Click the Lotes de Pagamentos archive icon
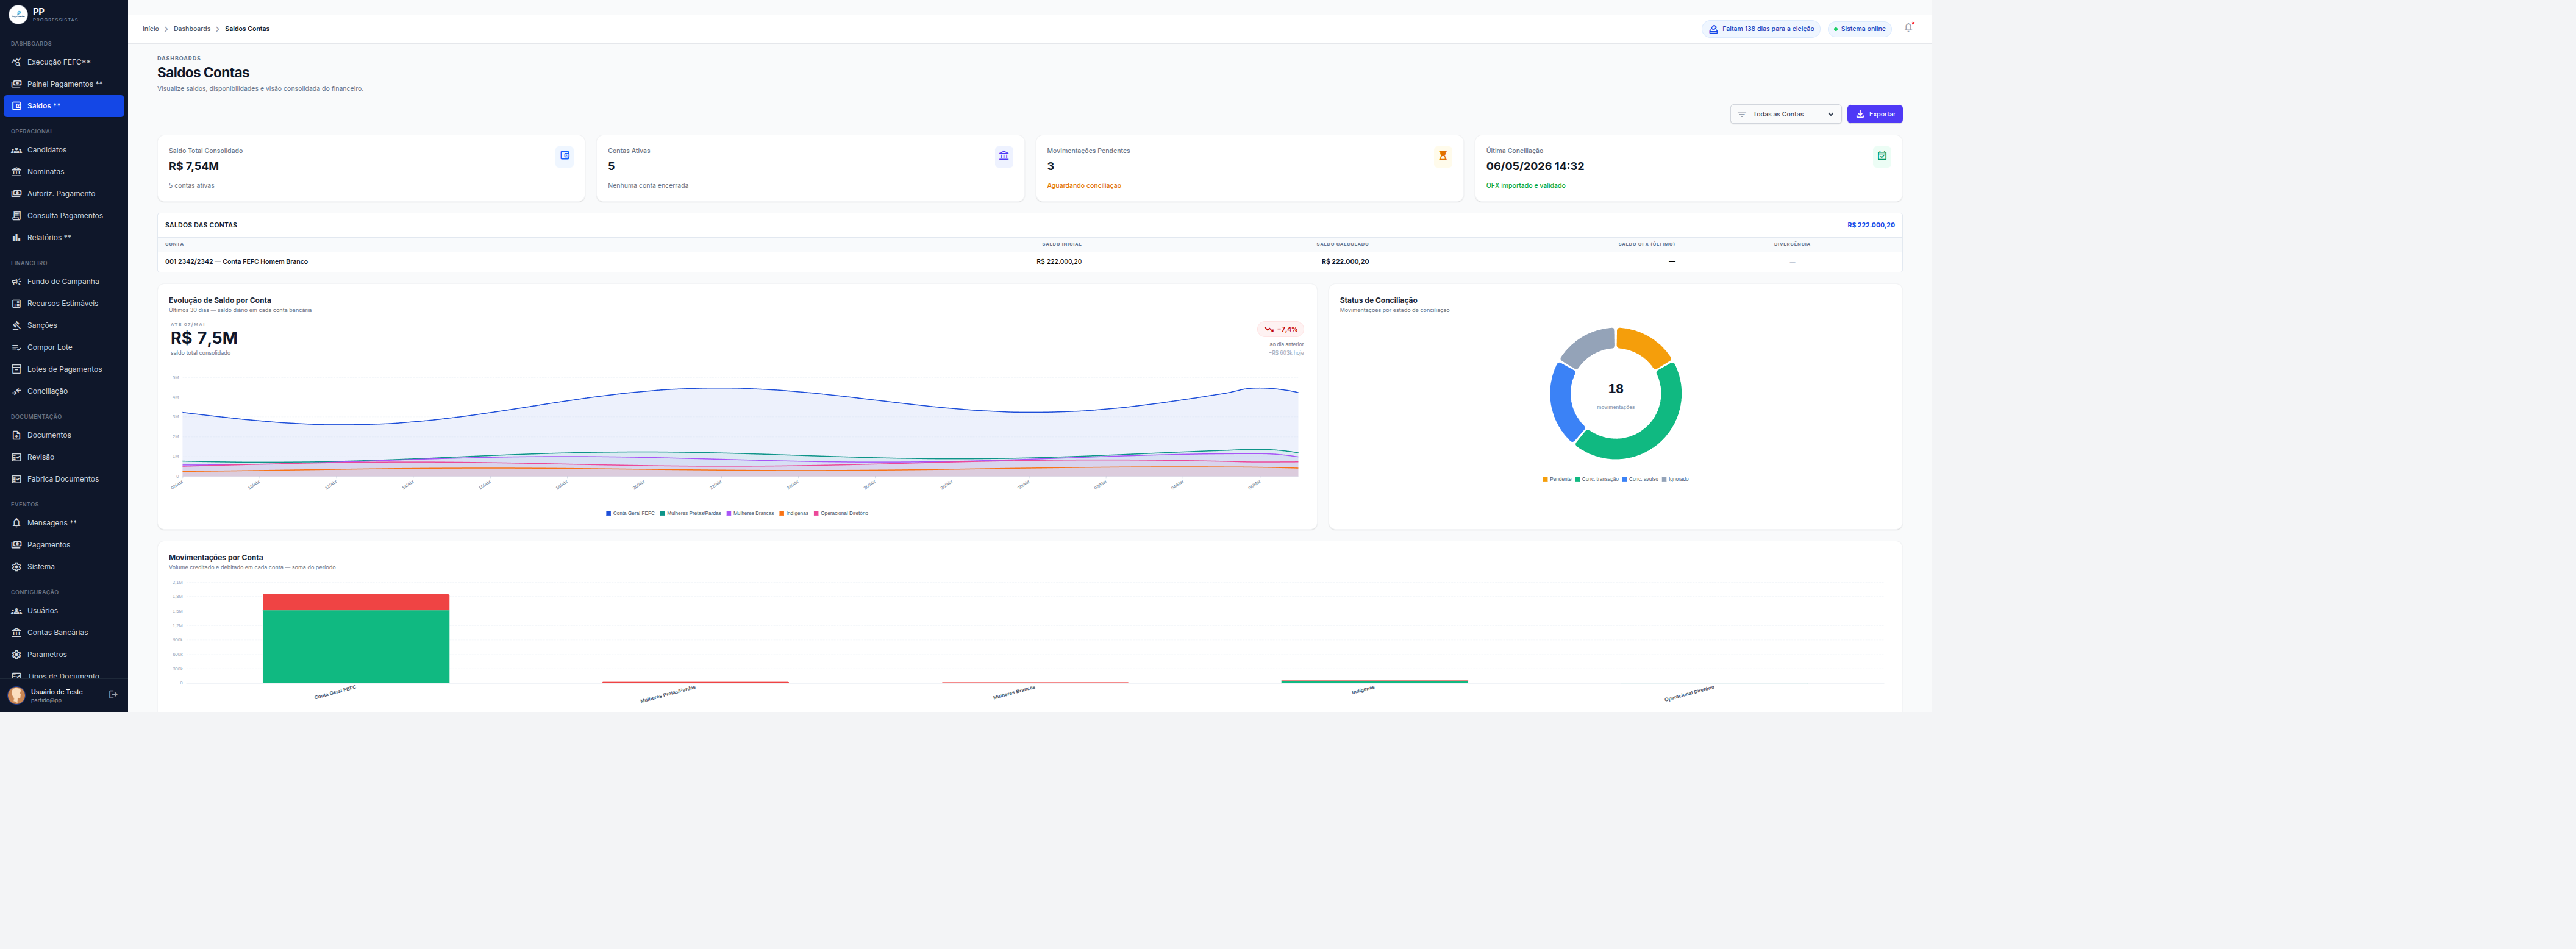Image resolution: width=2576 pixels, height=949 pixels. [16, 370]
